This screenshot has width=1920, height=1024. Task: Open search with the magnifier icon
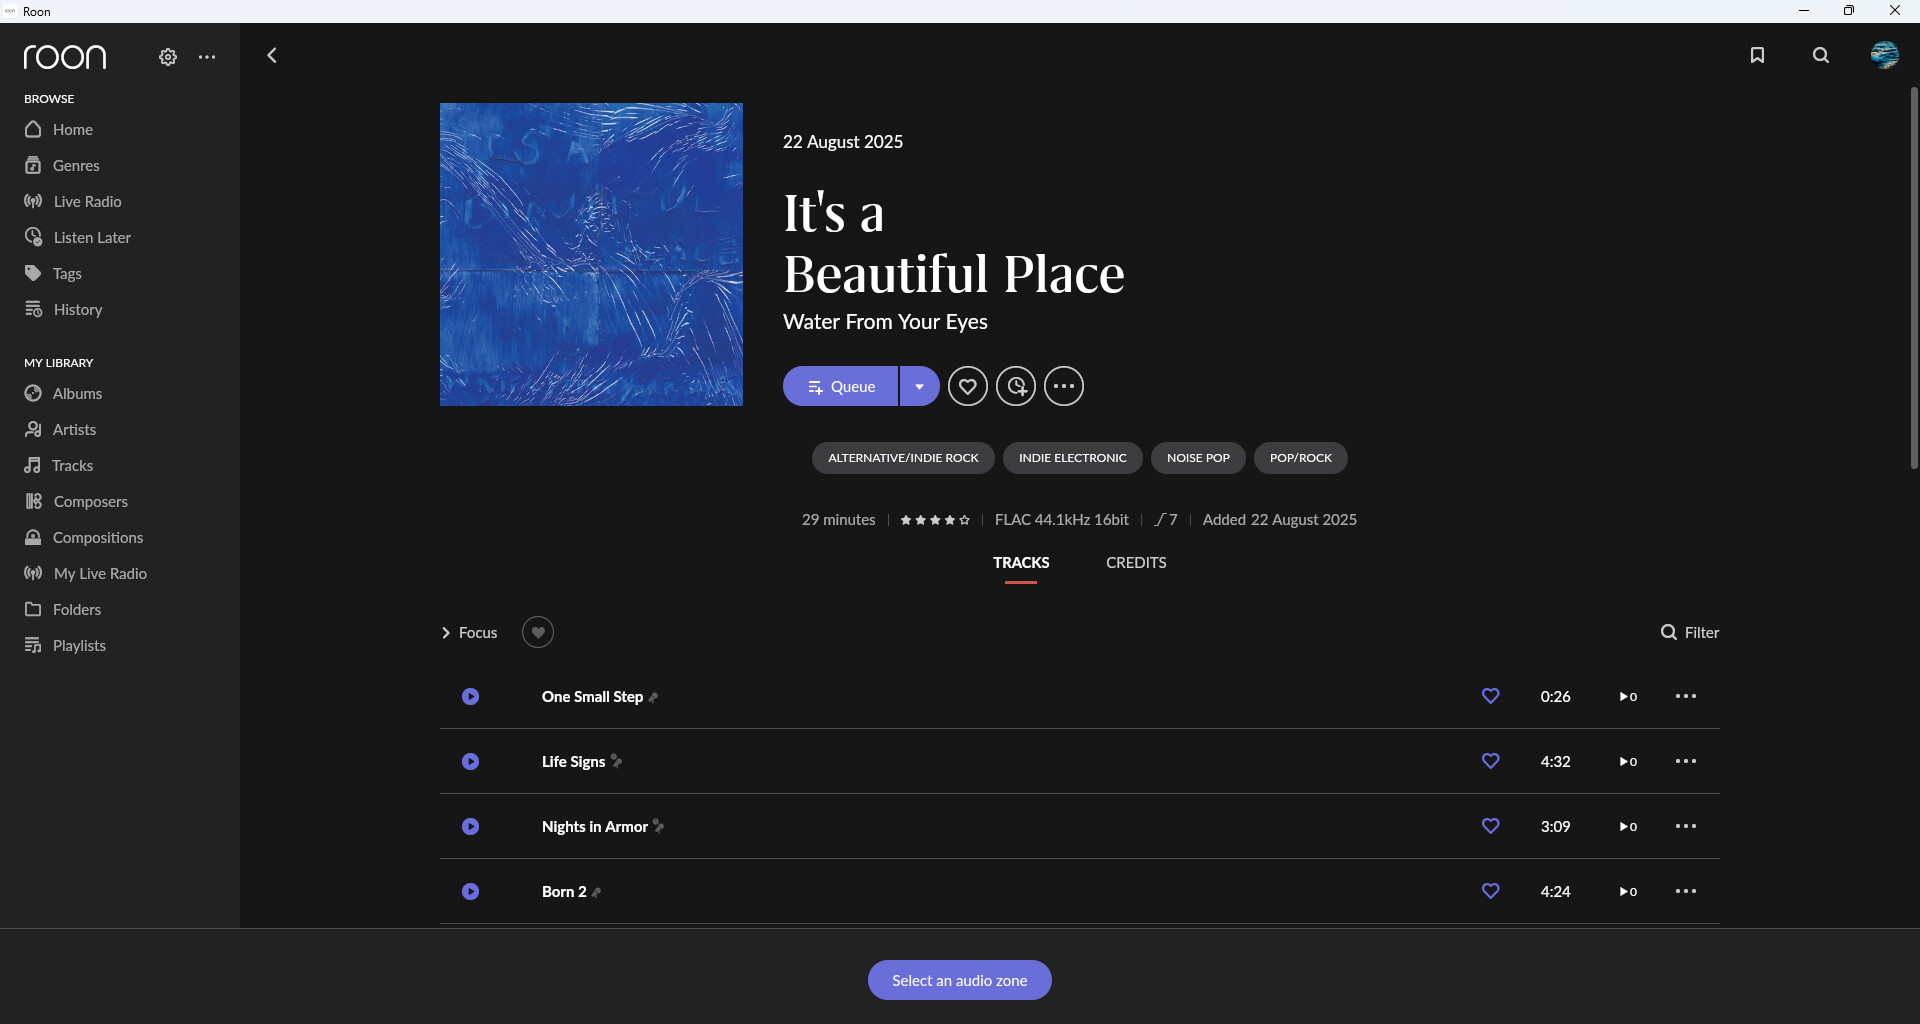(1821, 56)
